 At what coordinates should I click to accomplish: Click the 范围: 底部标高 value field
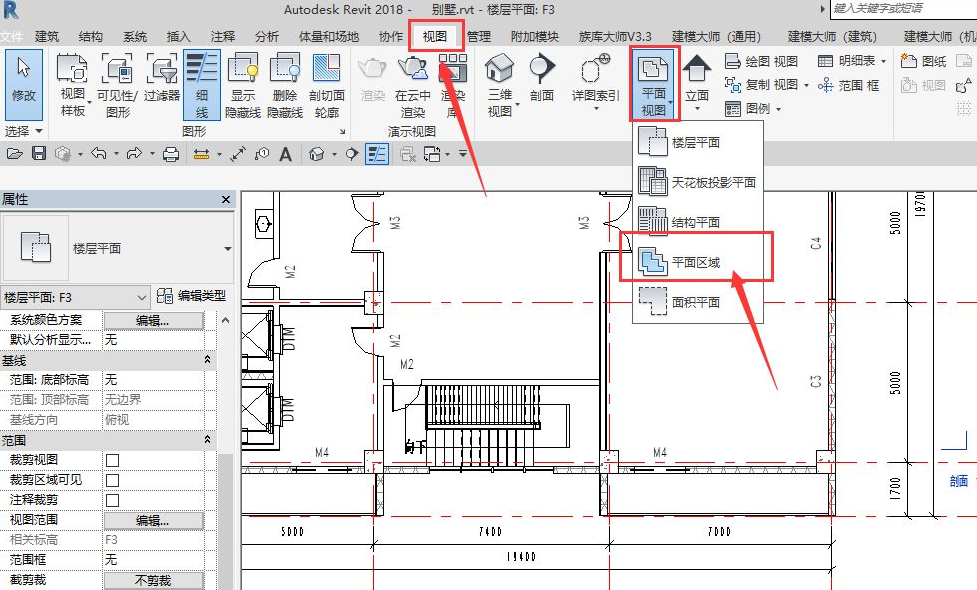[153, 379]
